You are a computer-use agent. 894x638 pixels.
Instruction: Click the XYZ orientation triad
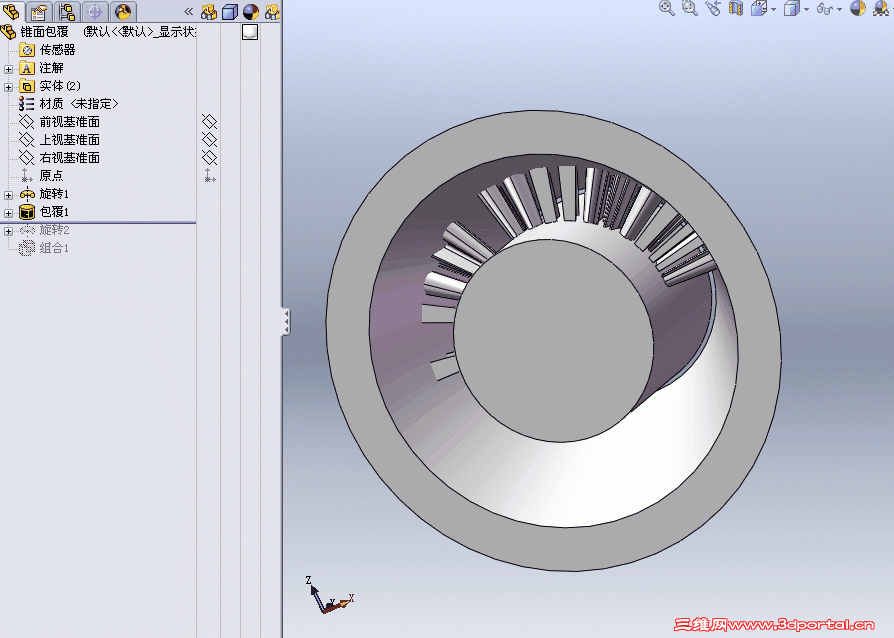(330, 595)
